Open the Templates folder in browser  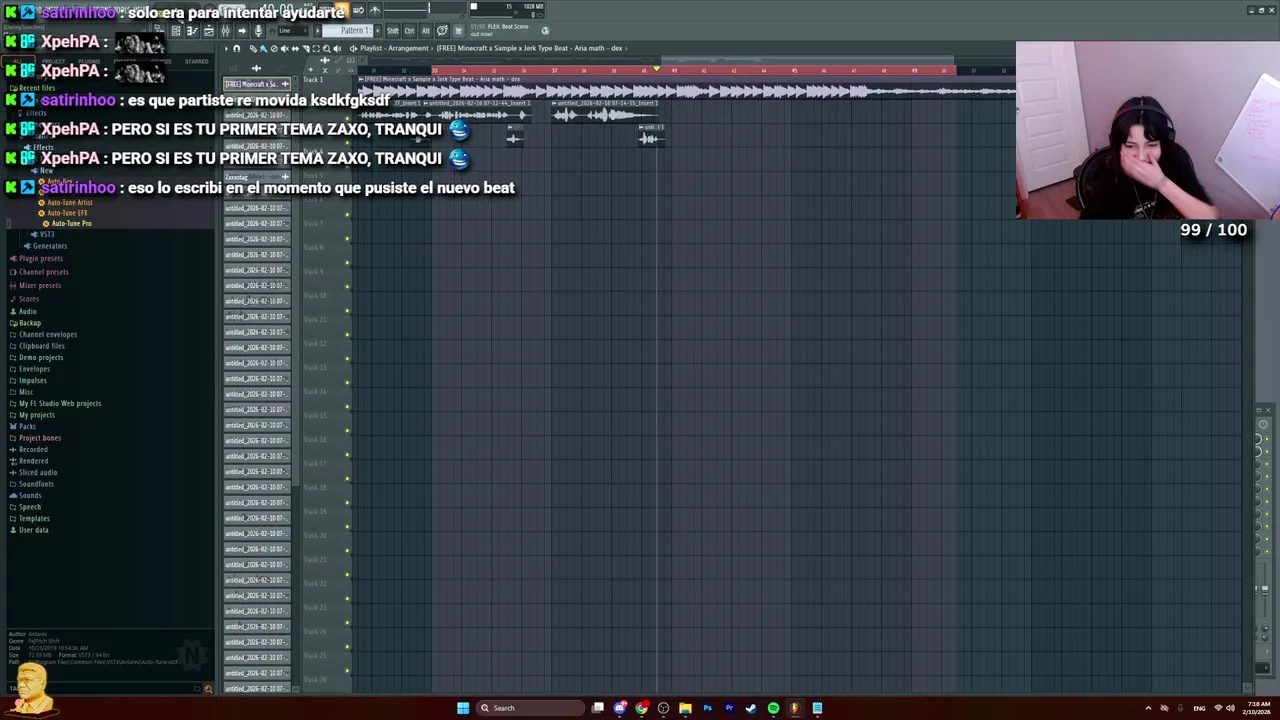pyautogui.click(x=34, y=518)
